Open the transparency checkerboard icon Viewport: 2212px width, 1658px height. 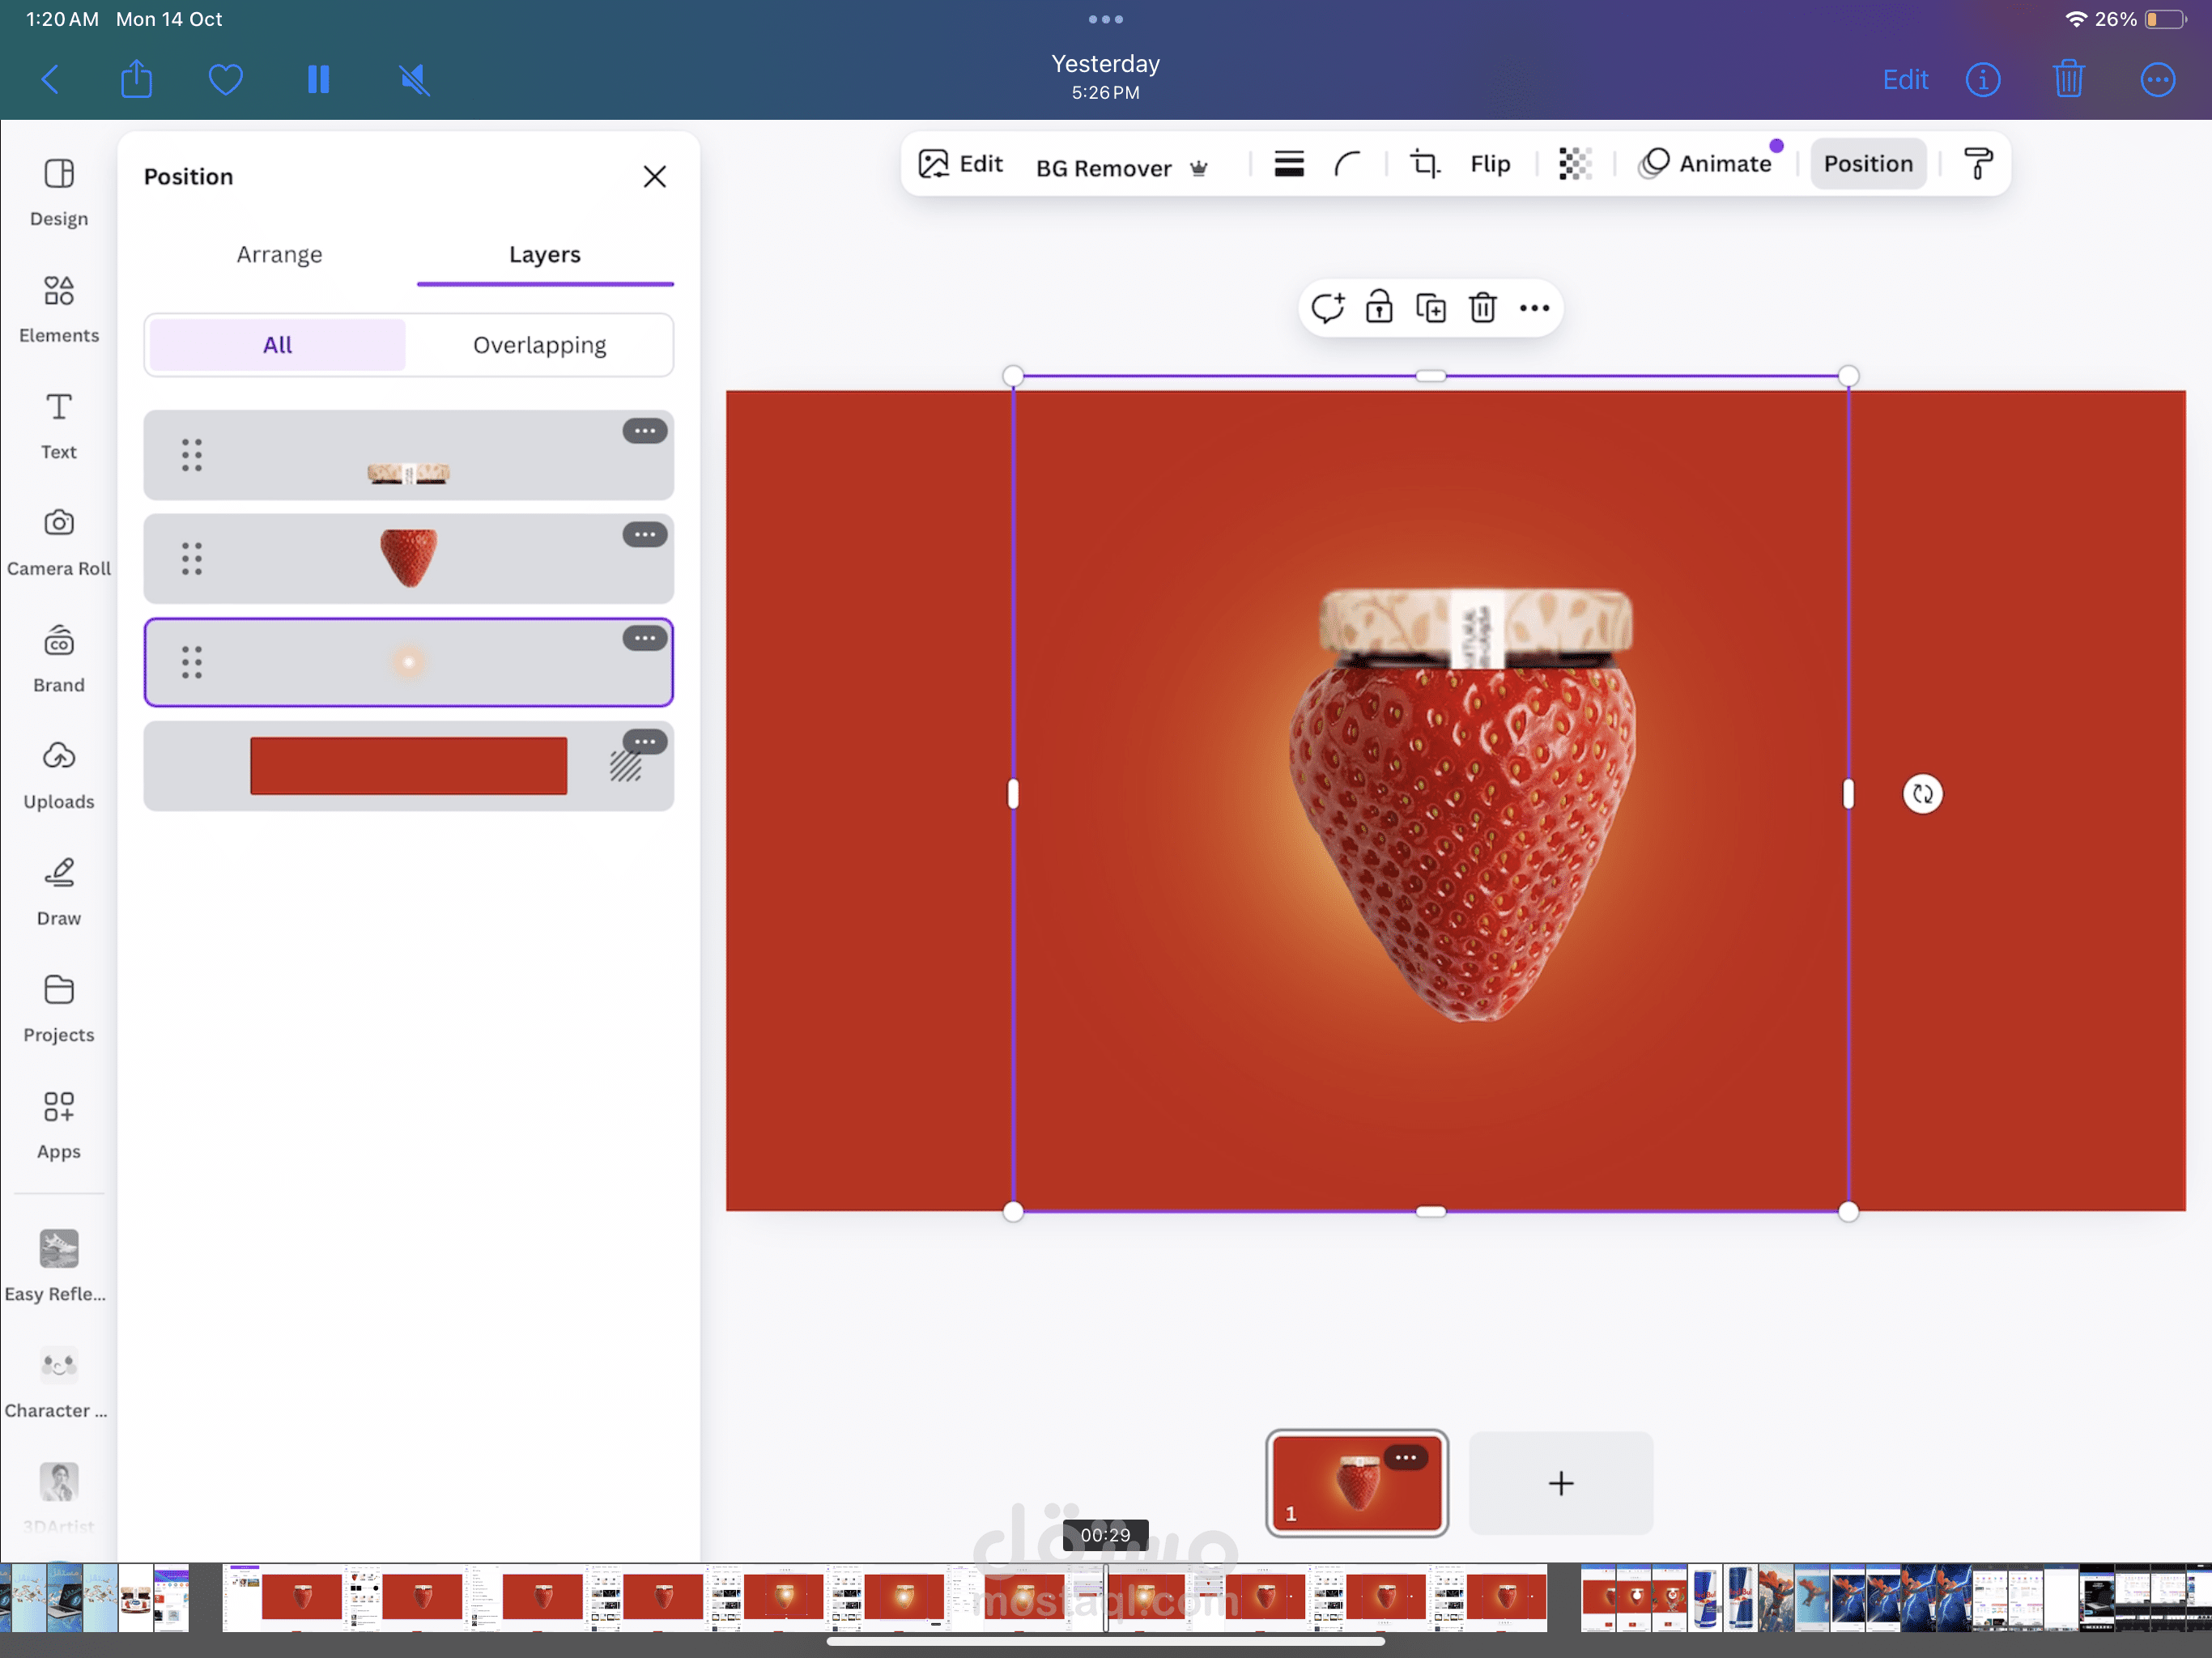coord(1574,164)
